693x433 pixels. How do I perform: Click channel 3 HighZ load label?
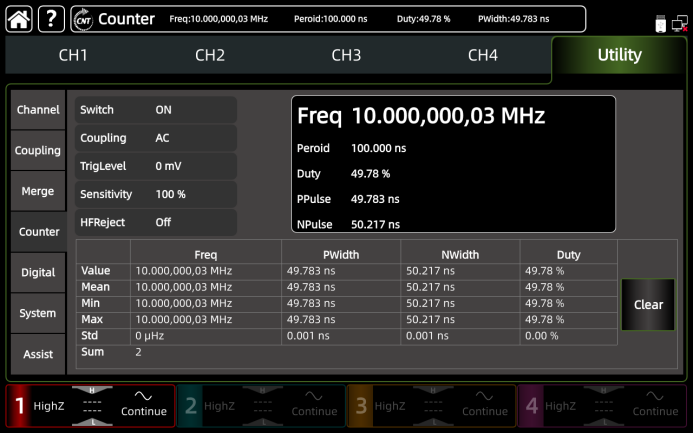point(390,406)
